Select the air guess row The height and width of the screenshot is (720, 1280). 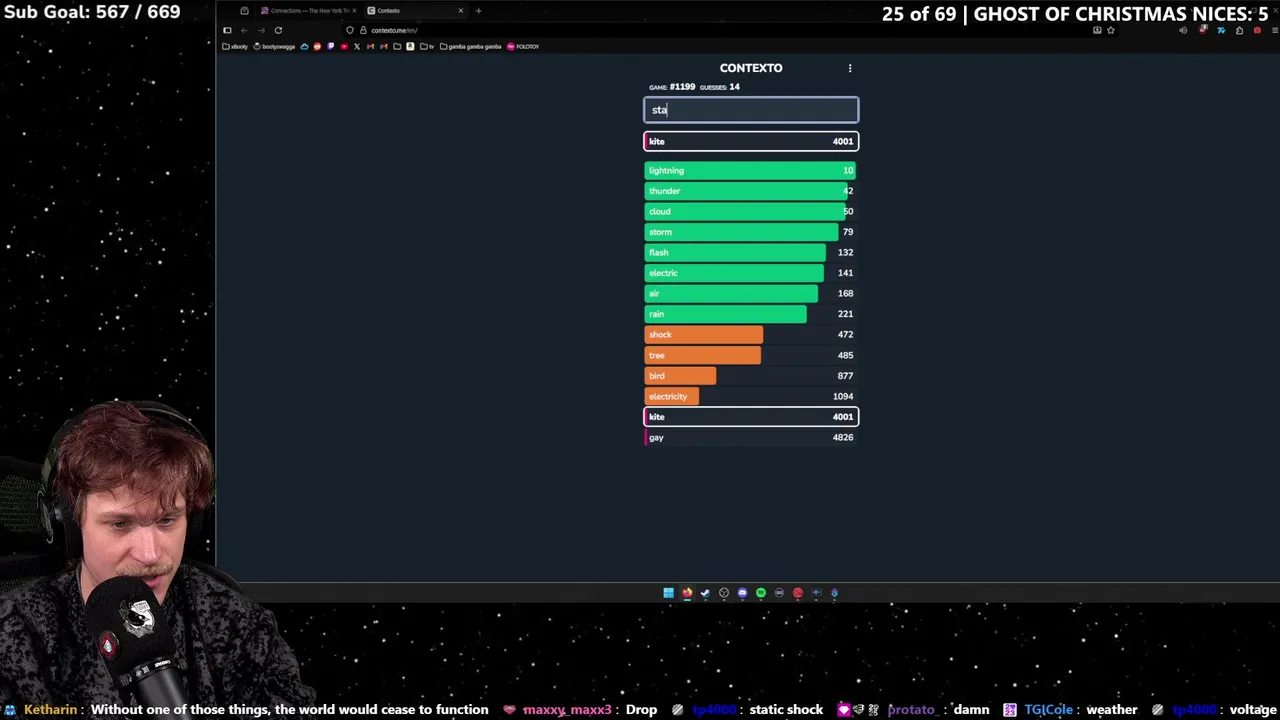pos(751,293)
